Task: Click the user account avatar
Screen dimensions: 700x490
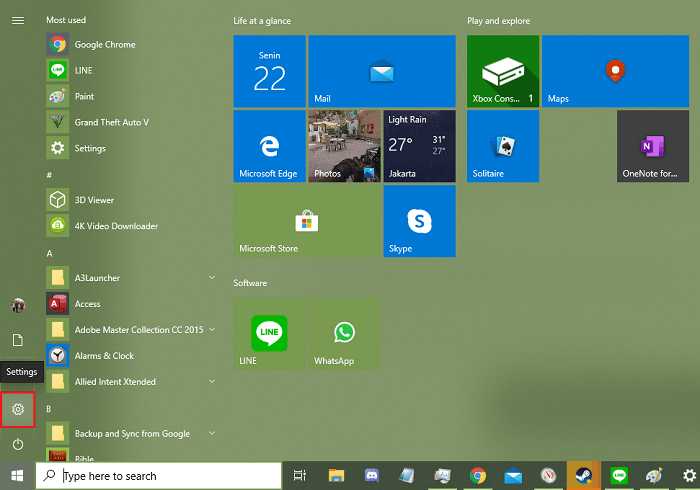Action: tap(18, 305)
